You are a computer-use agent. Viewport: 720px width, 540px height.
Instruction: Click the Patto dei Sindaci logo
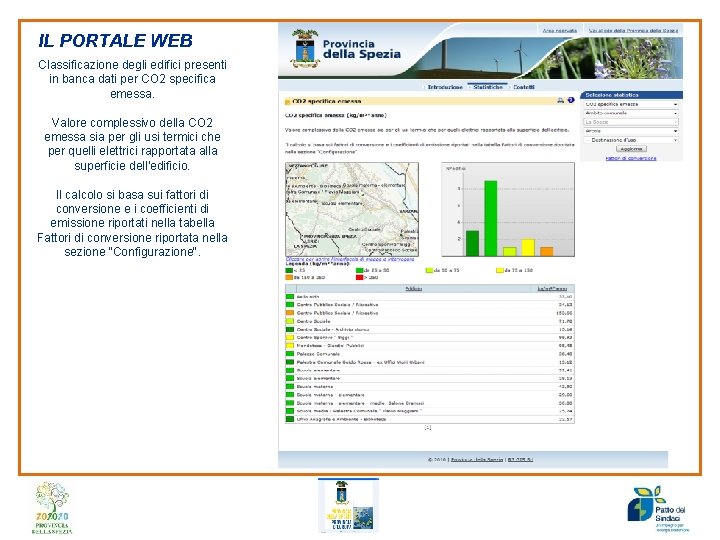[658, 509]
